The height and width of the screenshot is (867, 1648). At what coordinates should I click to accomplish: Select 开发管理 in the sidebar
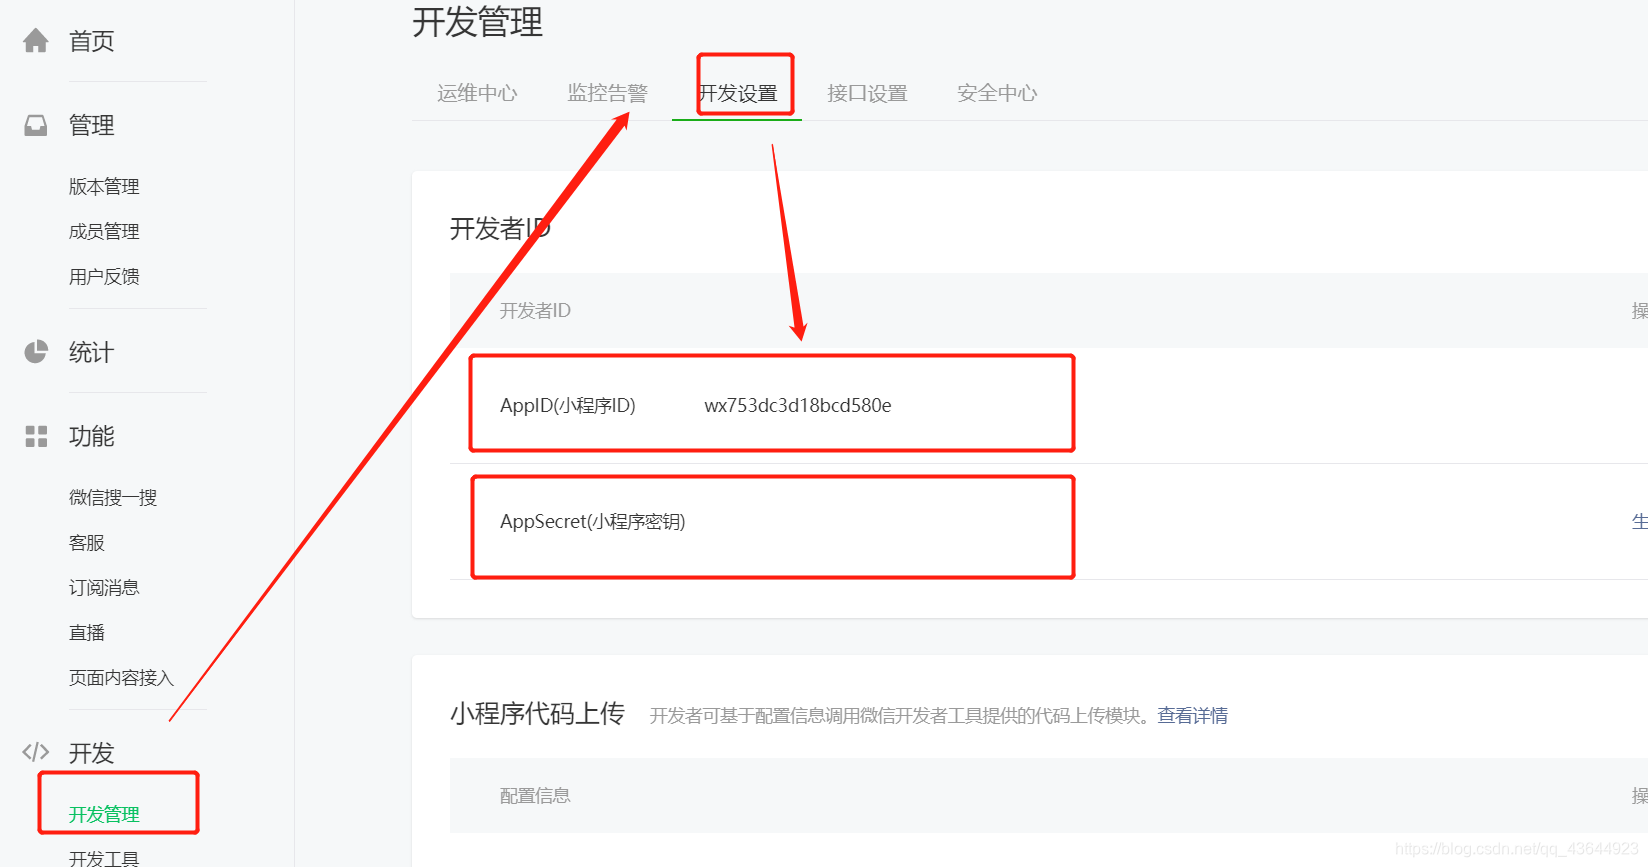pyautogui.click(x=104, y=814)
